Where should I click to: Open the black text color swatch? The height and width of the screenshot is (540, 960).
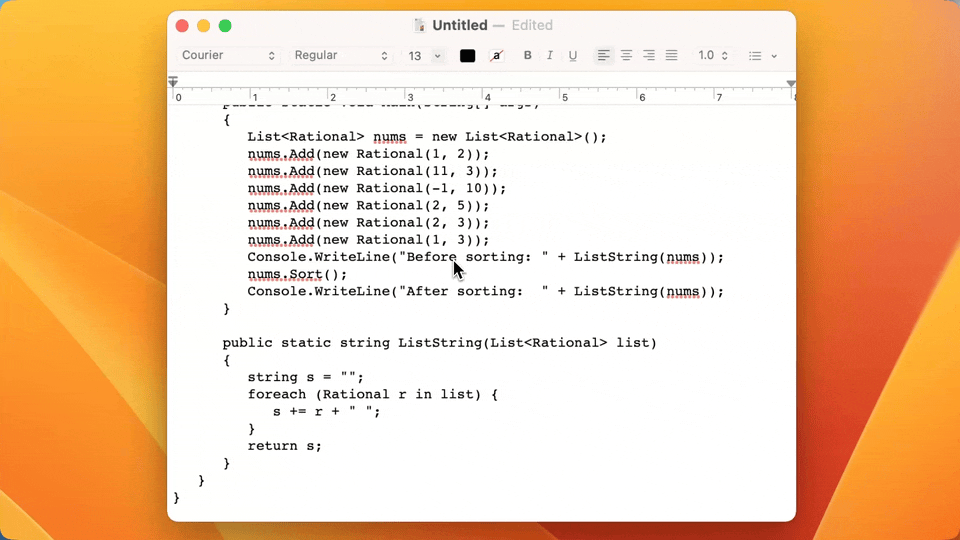[x=467, y=56]
